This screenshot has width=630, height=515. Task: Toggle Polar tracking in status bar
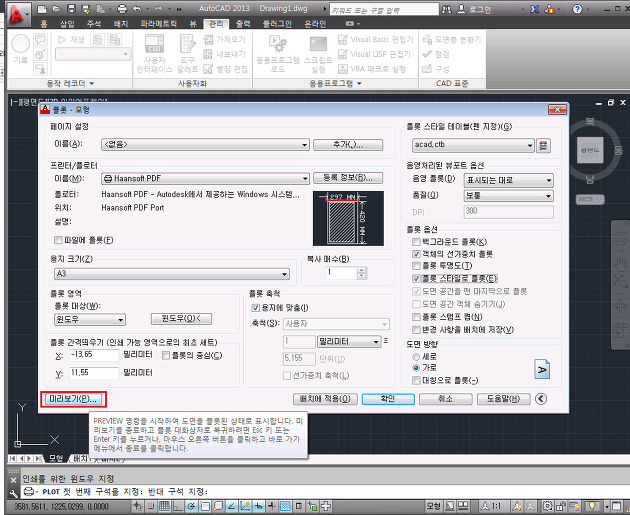[x=191, y=506]
